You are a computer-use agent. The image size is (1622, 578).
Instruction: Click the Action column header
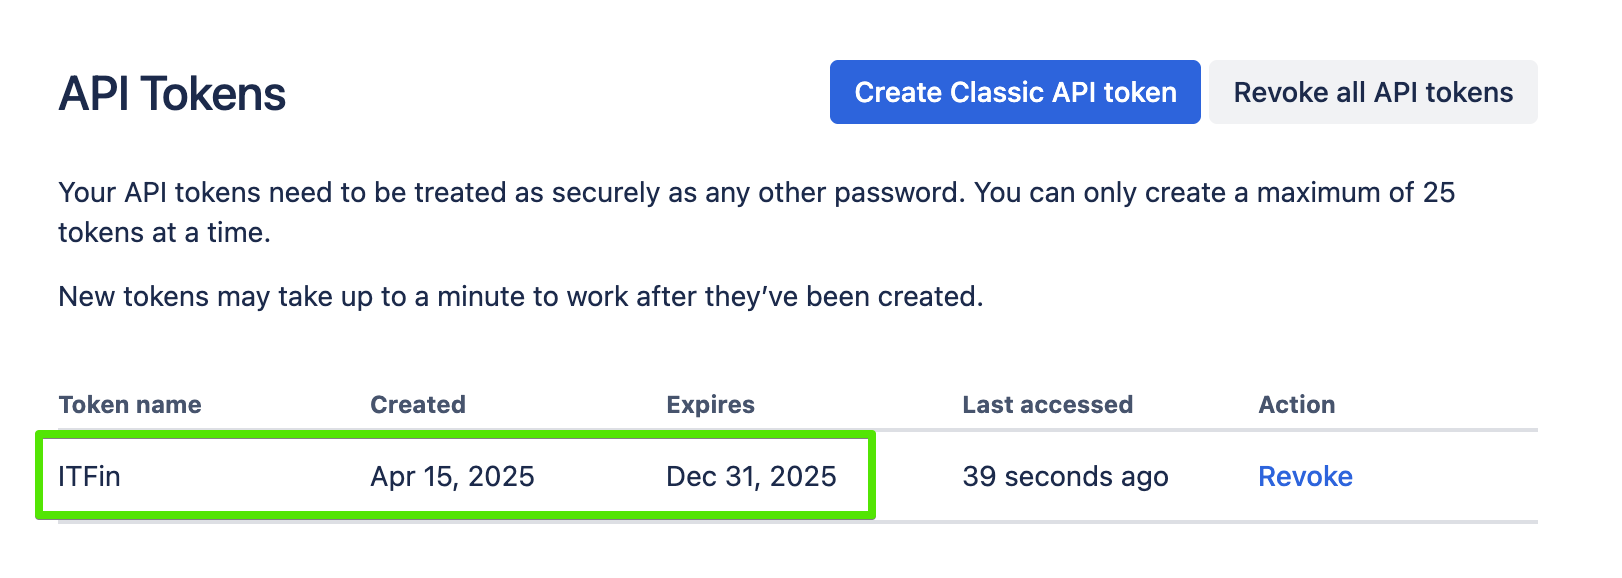[x=1296, y=405]
